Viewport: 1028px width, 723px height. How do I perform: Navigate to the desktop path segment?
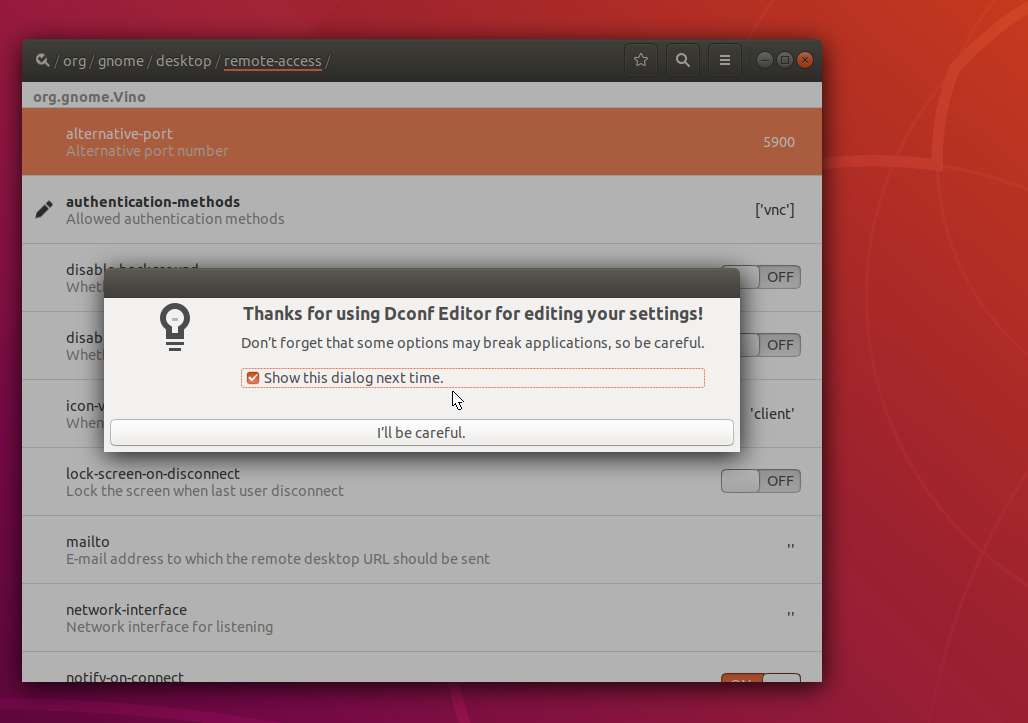184,61
